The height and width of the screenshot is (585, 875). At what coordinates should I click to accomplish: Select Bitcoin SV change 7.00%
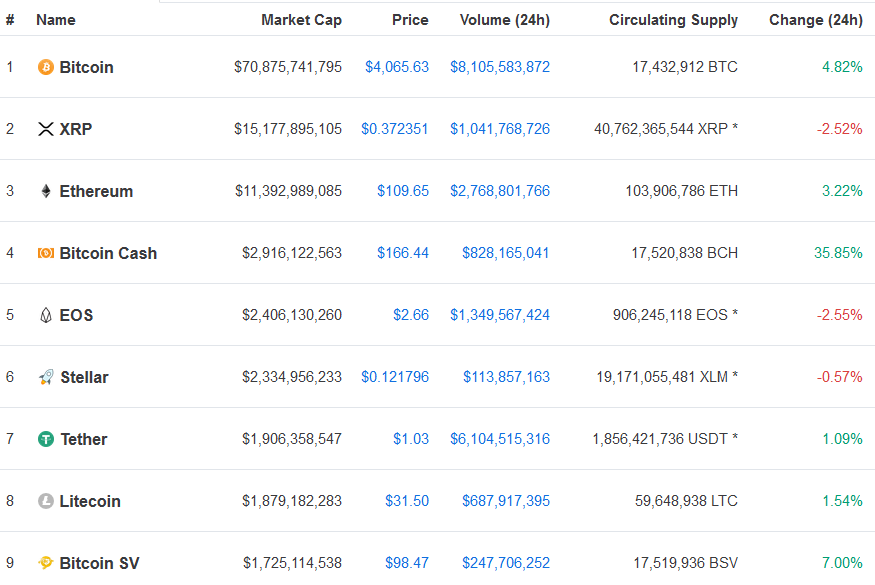[x=842, y=563]
